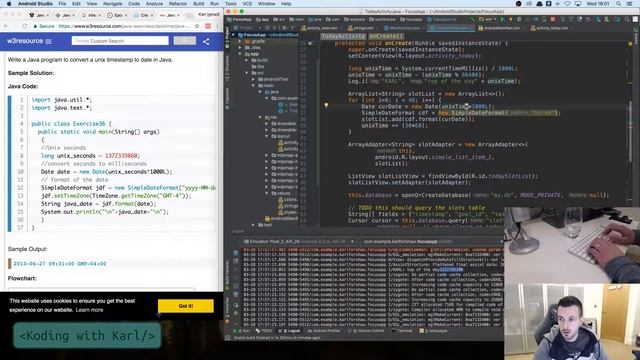This screenshot has height=360, width=640.
Task: Open the Android Profiler tool window
Action: click(324, 331)
